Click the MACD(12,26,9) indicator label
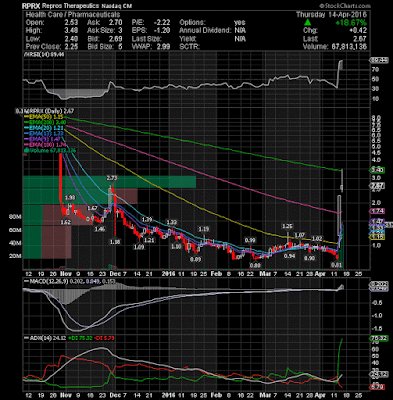The height and width of the screenshot is (400, 393). pos(49,281)
